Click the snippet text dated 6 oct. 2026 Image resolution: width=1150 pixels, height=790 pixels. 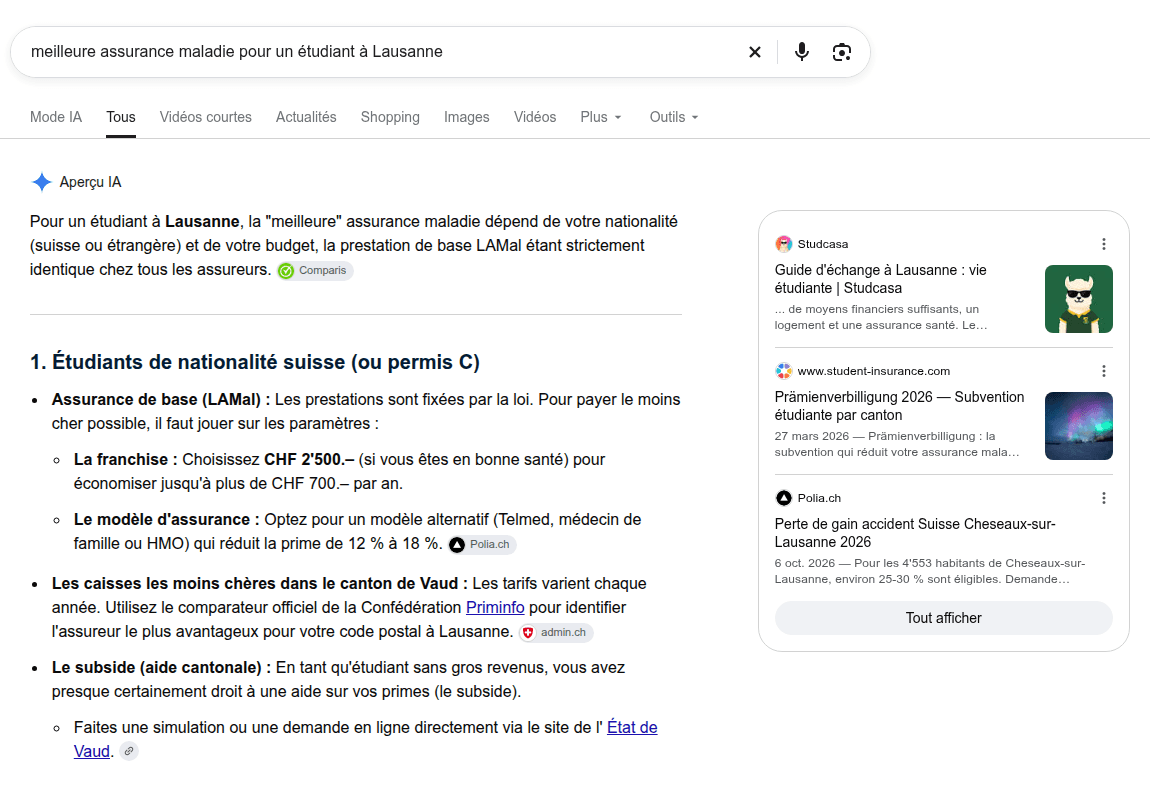tap(930, 571)
